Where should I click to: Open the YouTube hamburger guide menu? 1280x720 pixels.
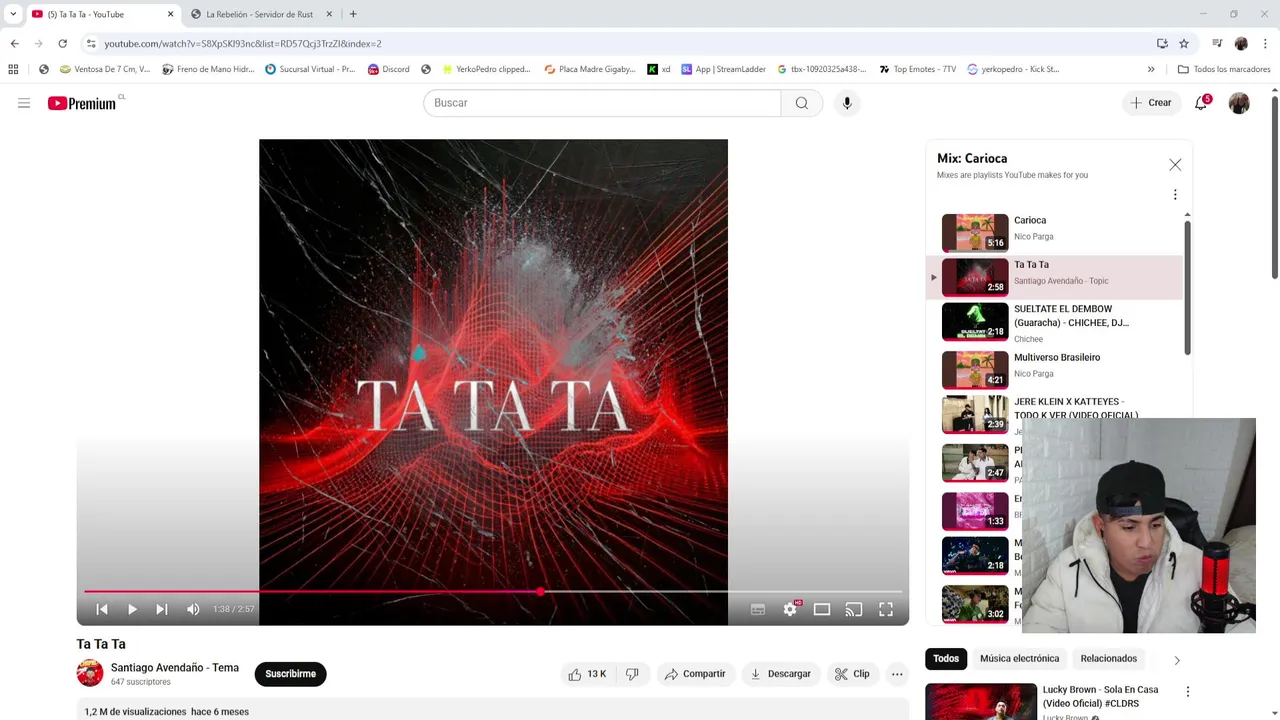click(x=24, y=103)
